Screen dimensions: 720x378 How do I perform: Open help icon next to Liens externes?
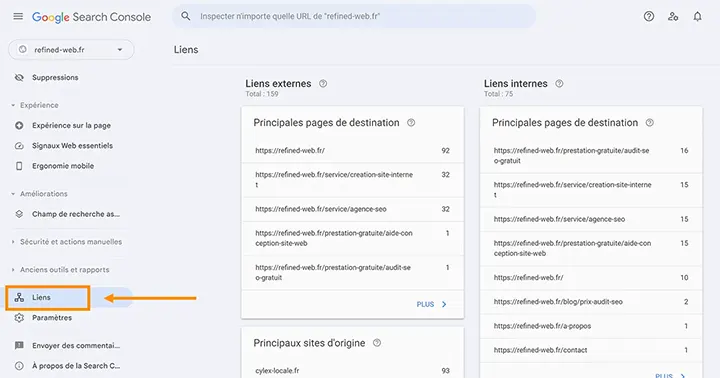tap(323, 84)
